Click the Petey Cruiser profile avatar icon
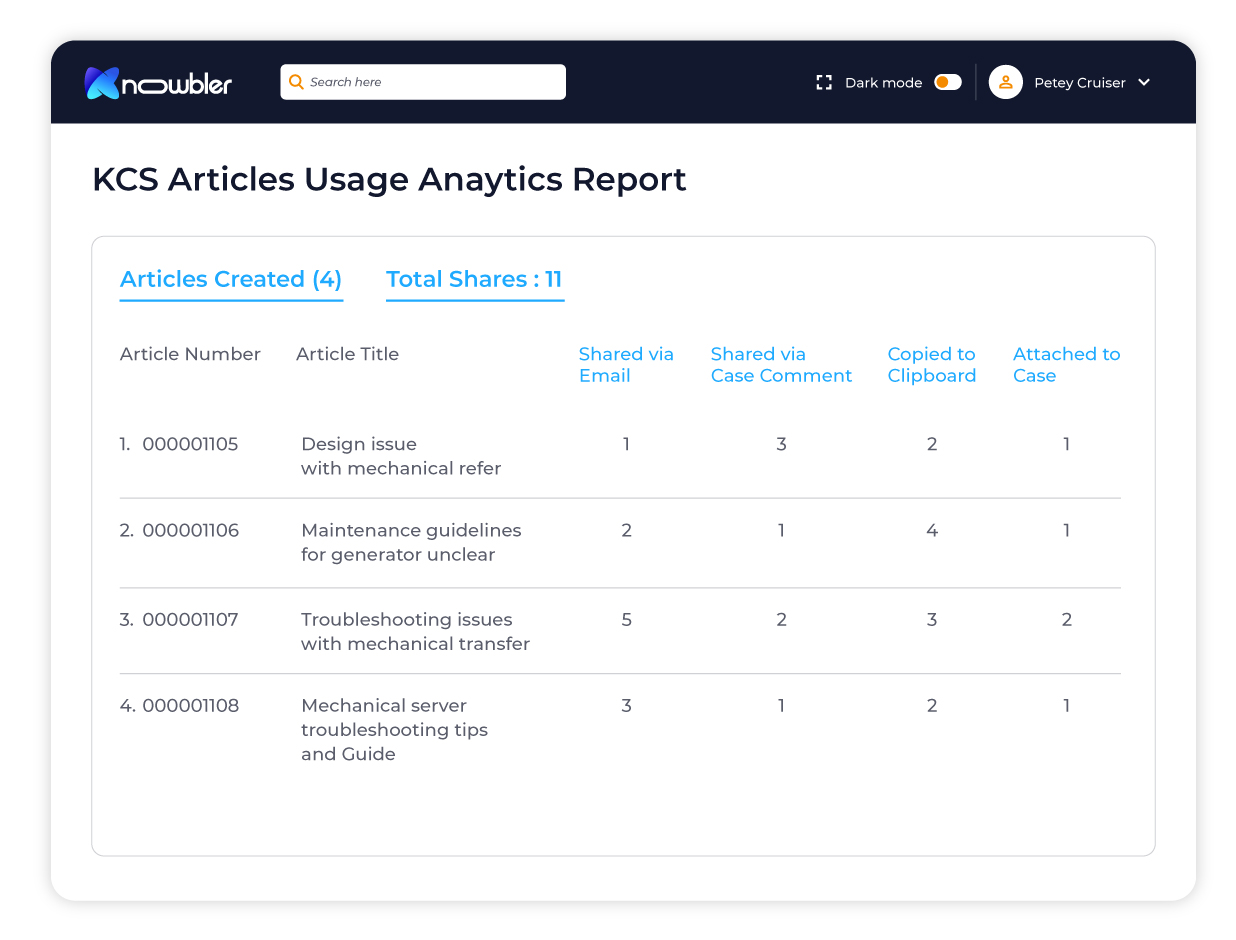 pos(1005,82)
